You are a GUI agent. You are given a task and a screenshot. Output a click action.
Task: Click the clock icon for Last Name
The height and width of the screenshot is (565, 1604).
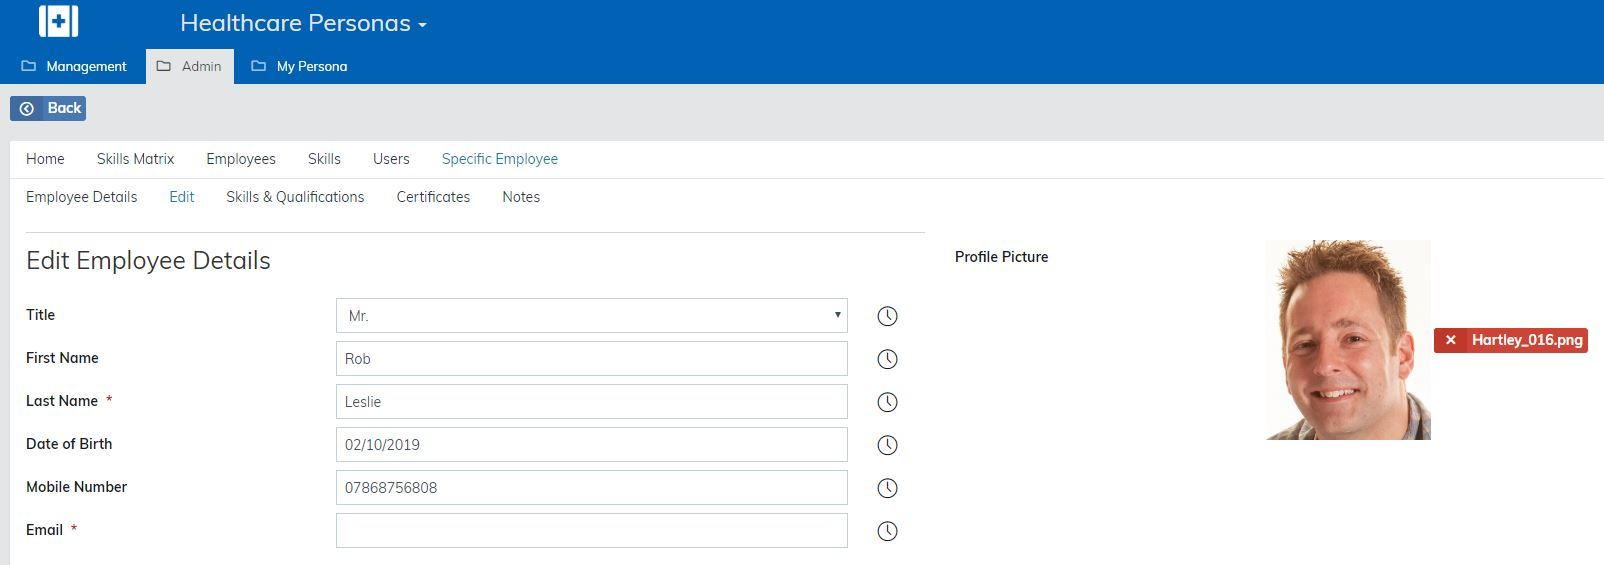click(x=887, y=402)
